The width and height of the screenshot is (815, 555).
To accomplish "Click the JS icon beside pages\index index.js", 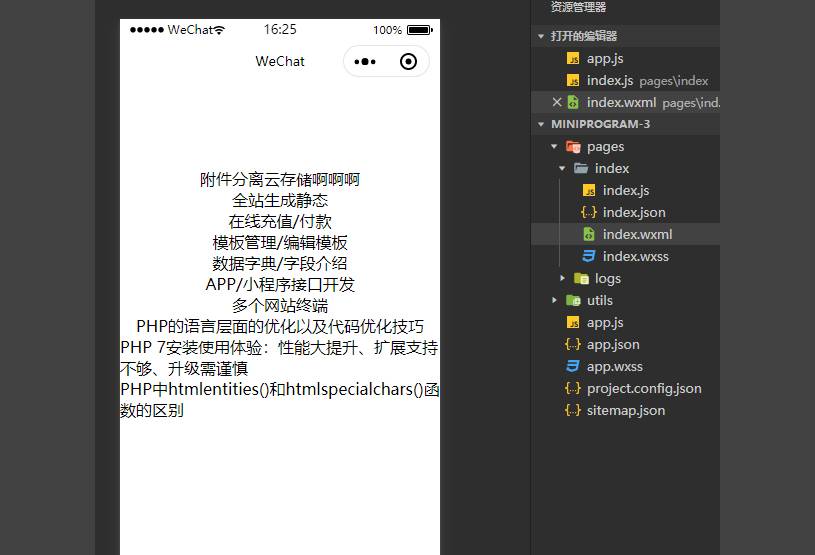I will click(x=573, y=80).
